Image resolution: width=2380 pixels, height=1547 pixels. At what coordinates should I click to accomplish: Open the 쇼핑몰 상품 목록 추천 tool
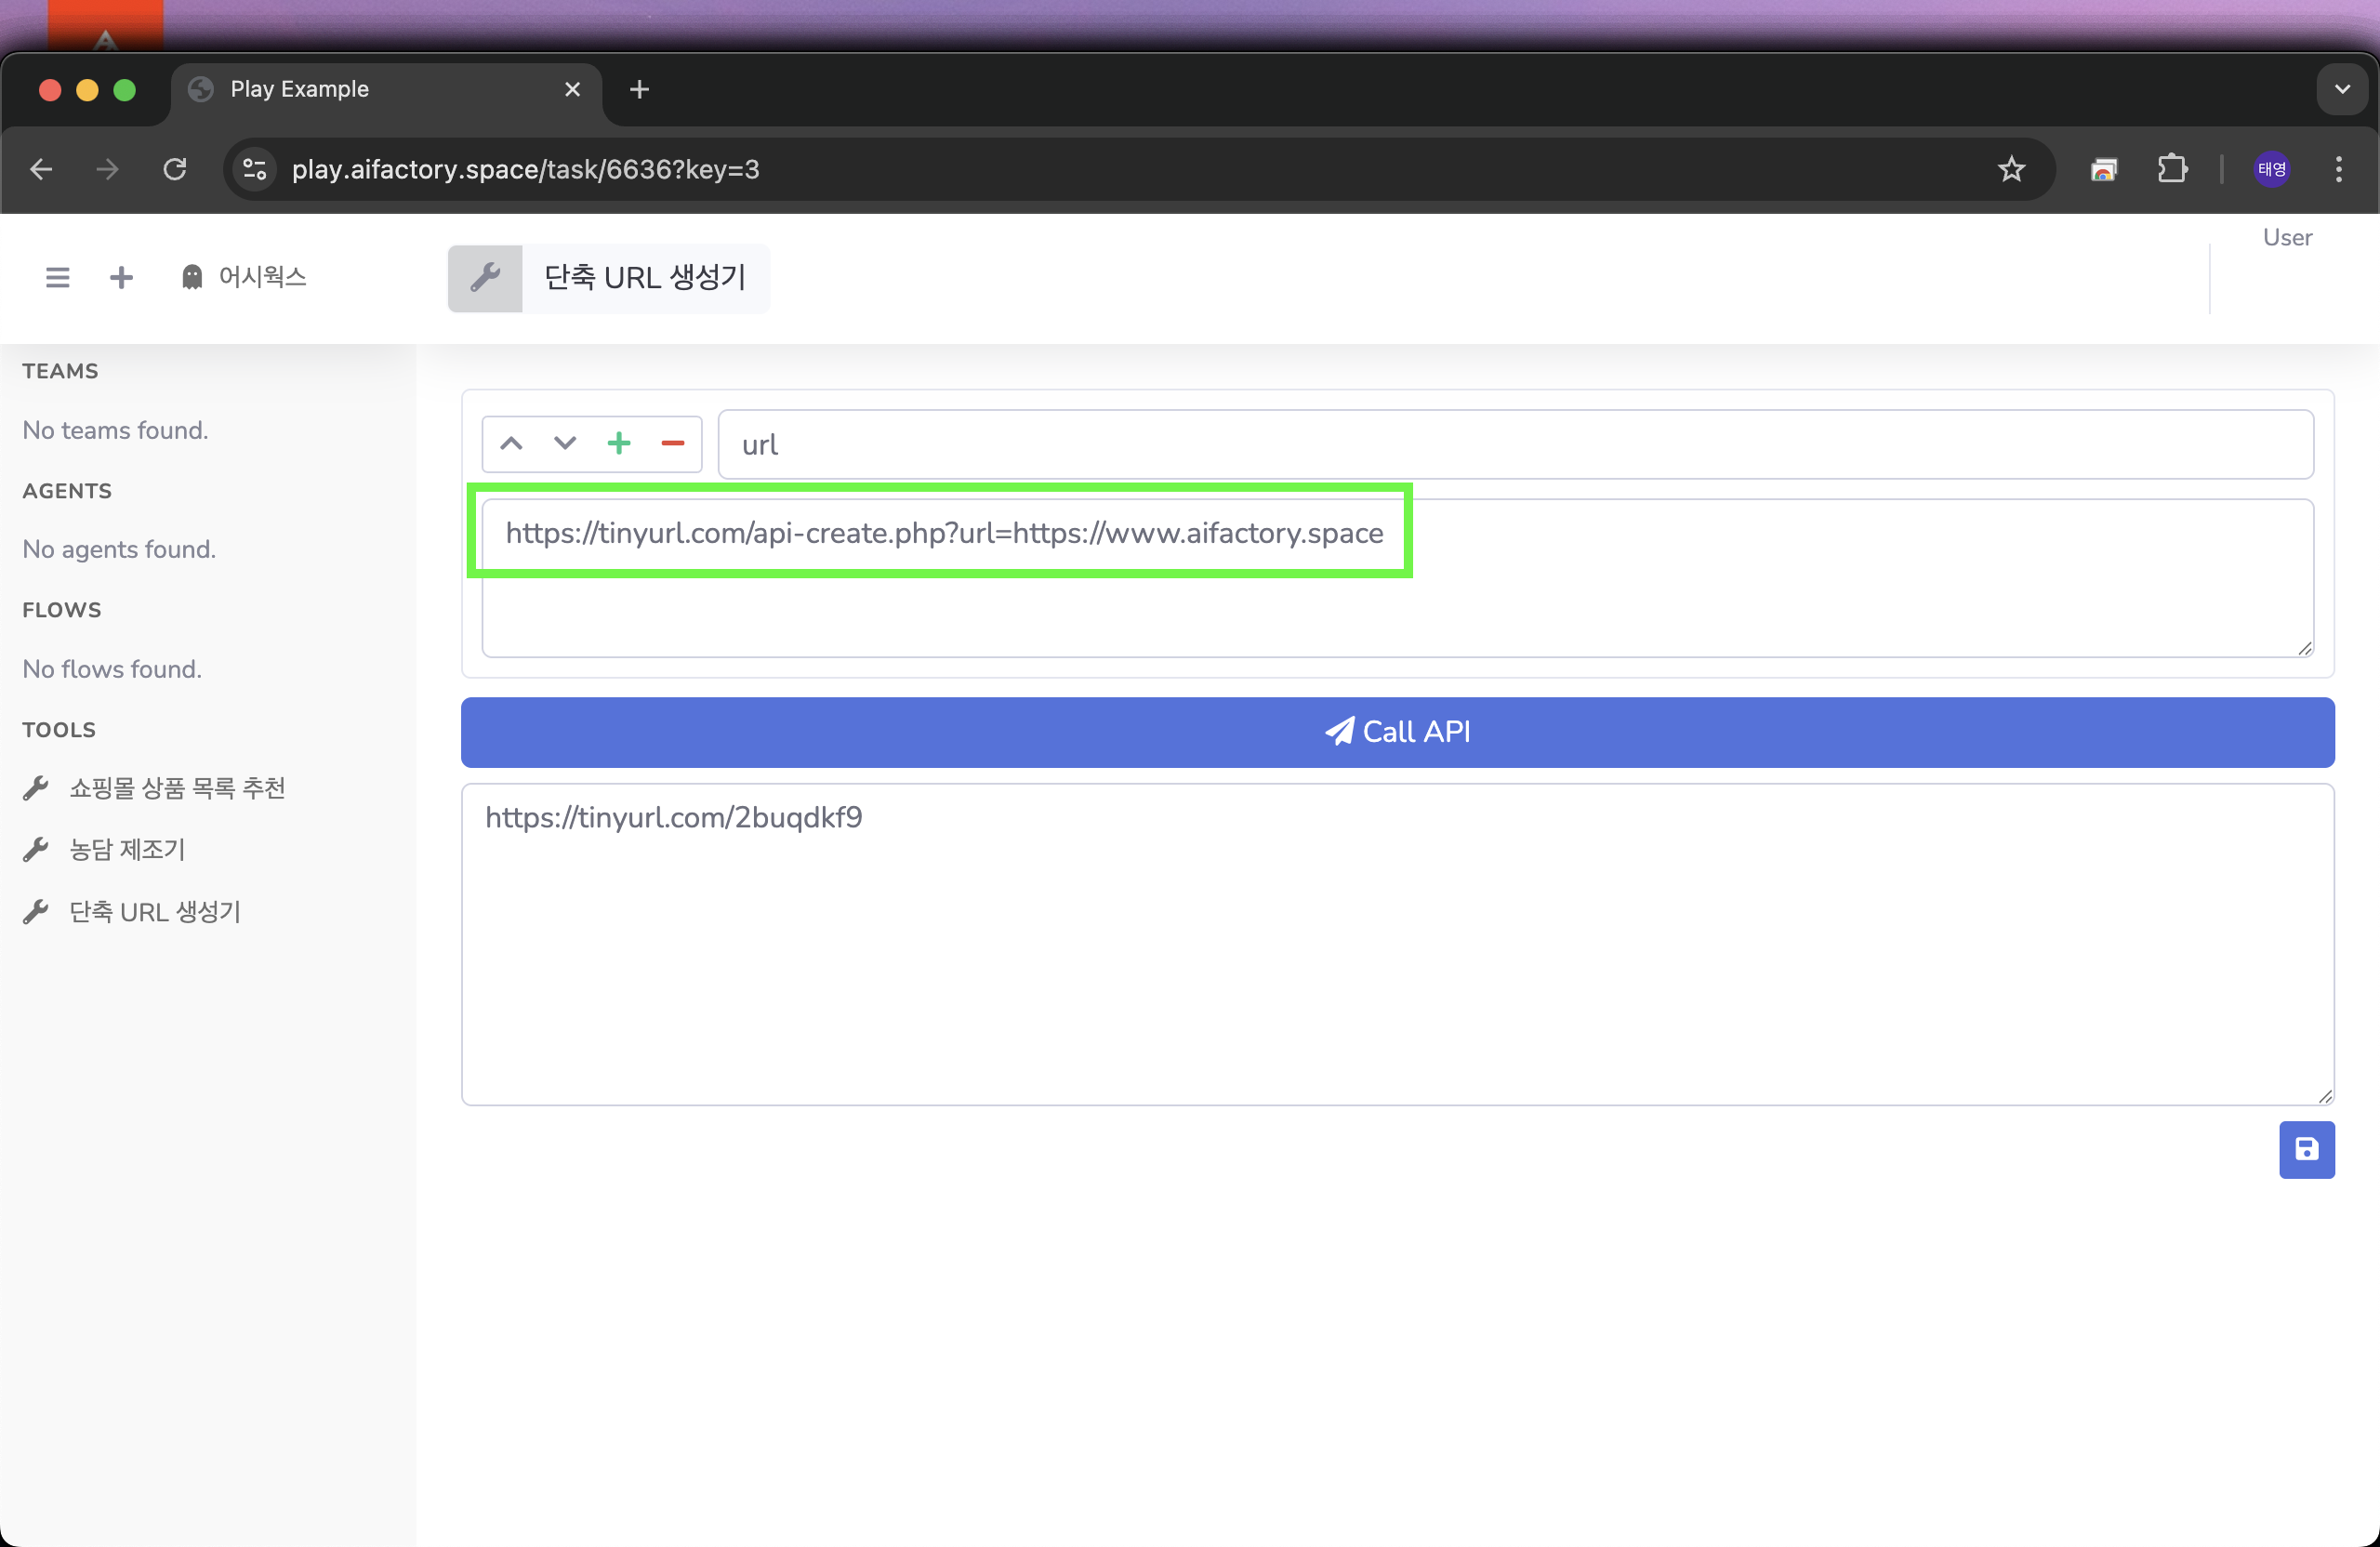(x=177, y=788)
